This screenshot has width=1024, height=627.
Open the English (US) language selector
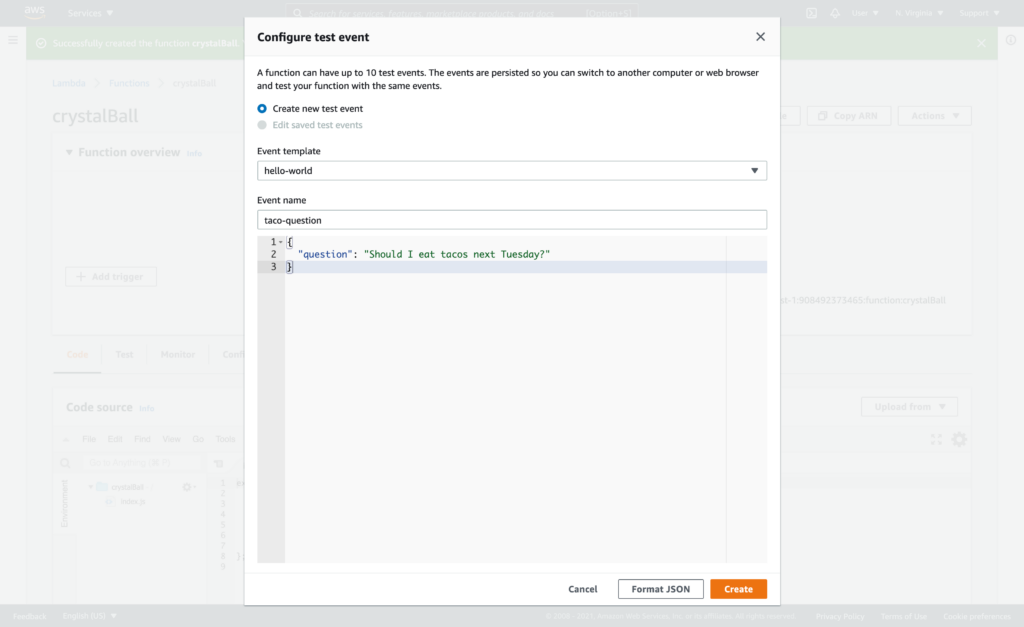pos(89,616)
